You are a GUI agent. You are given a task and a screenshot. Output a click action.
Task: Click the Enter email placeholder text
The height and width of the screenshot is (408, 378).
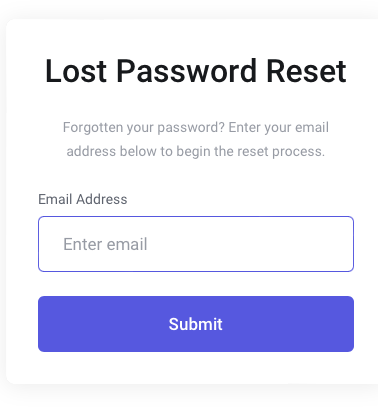click(x=105, y=244)
